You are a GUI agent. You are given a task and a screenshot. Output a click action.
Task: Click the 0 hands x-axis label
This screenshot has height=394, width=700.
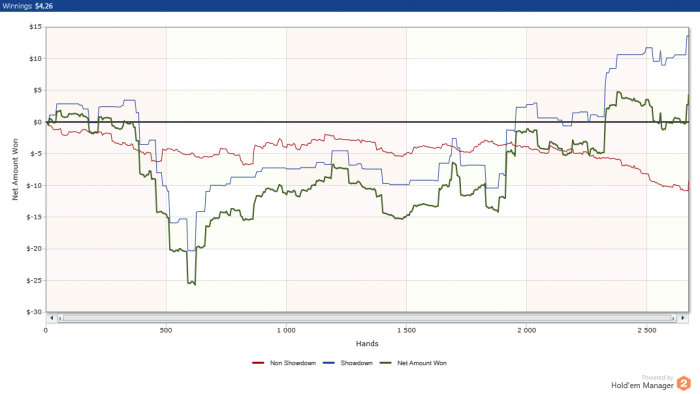[x=46, y=331]
